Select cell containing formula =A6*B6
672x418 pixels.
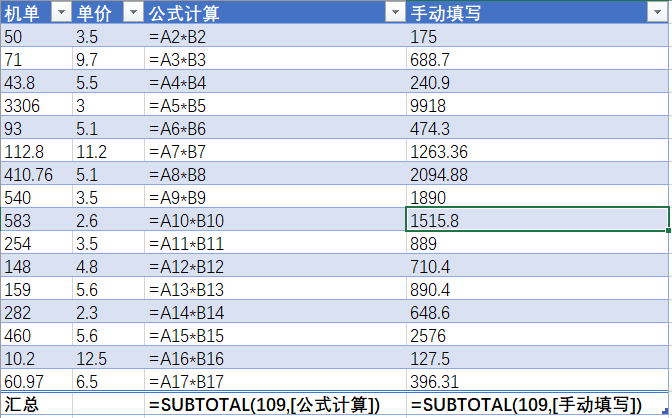point(276,128)
